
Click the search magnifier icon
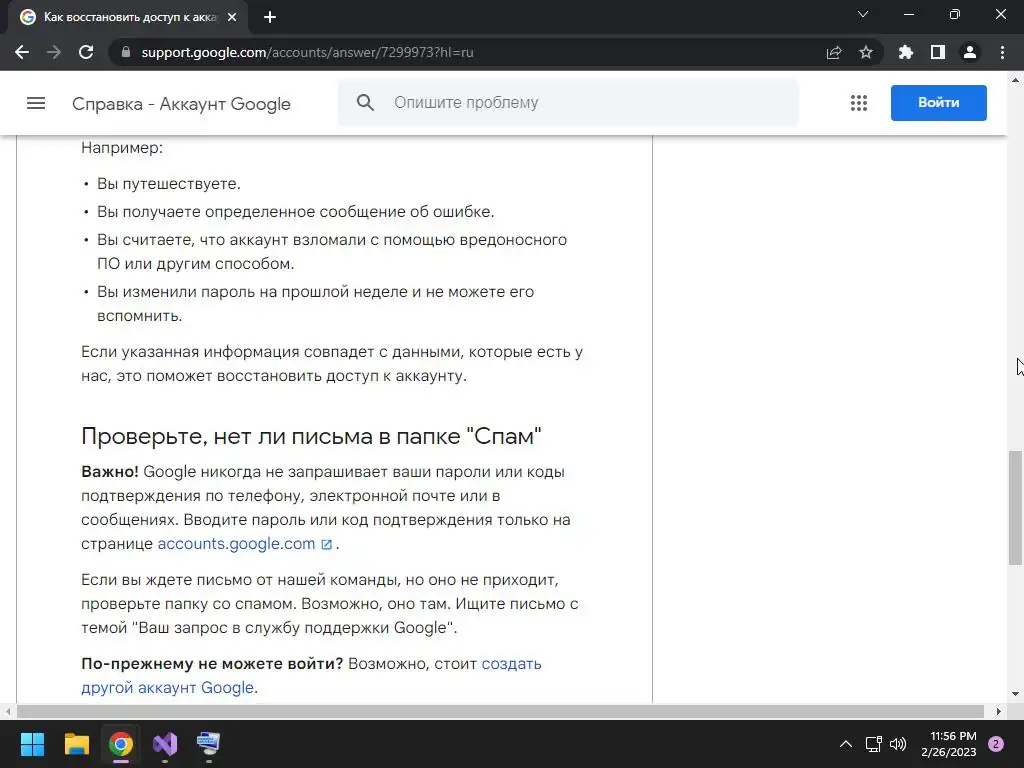(x=365, y=103)
